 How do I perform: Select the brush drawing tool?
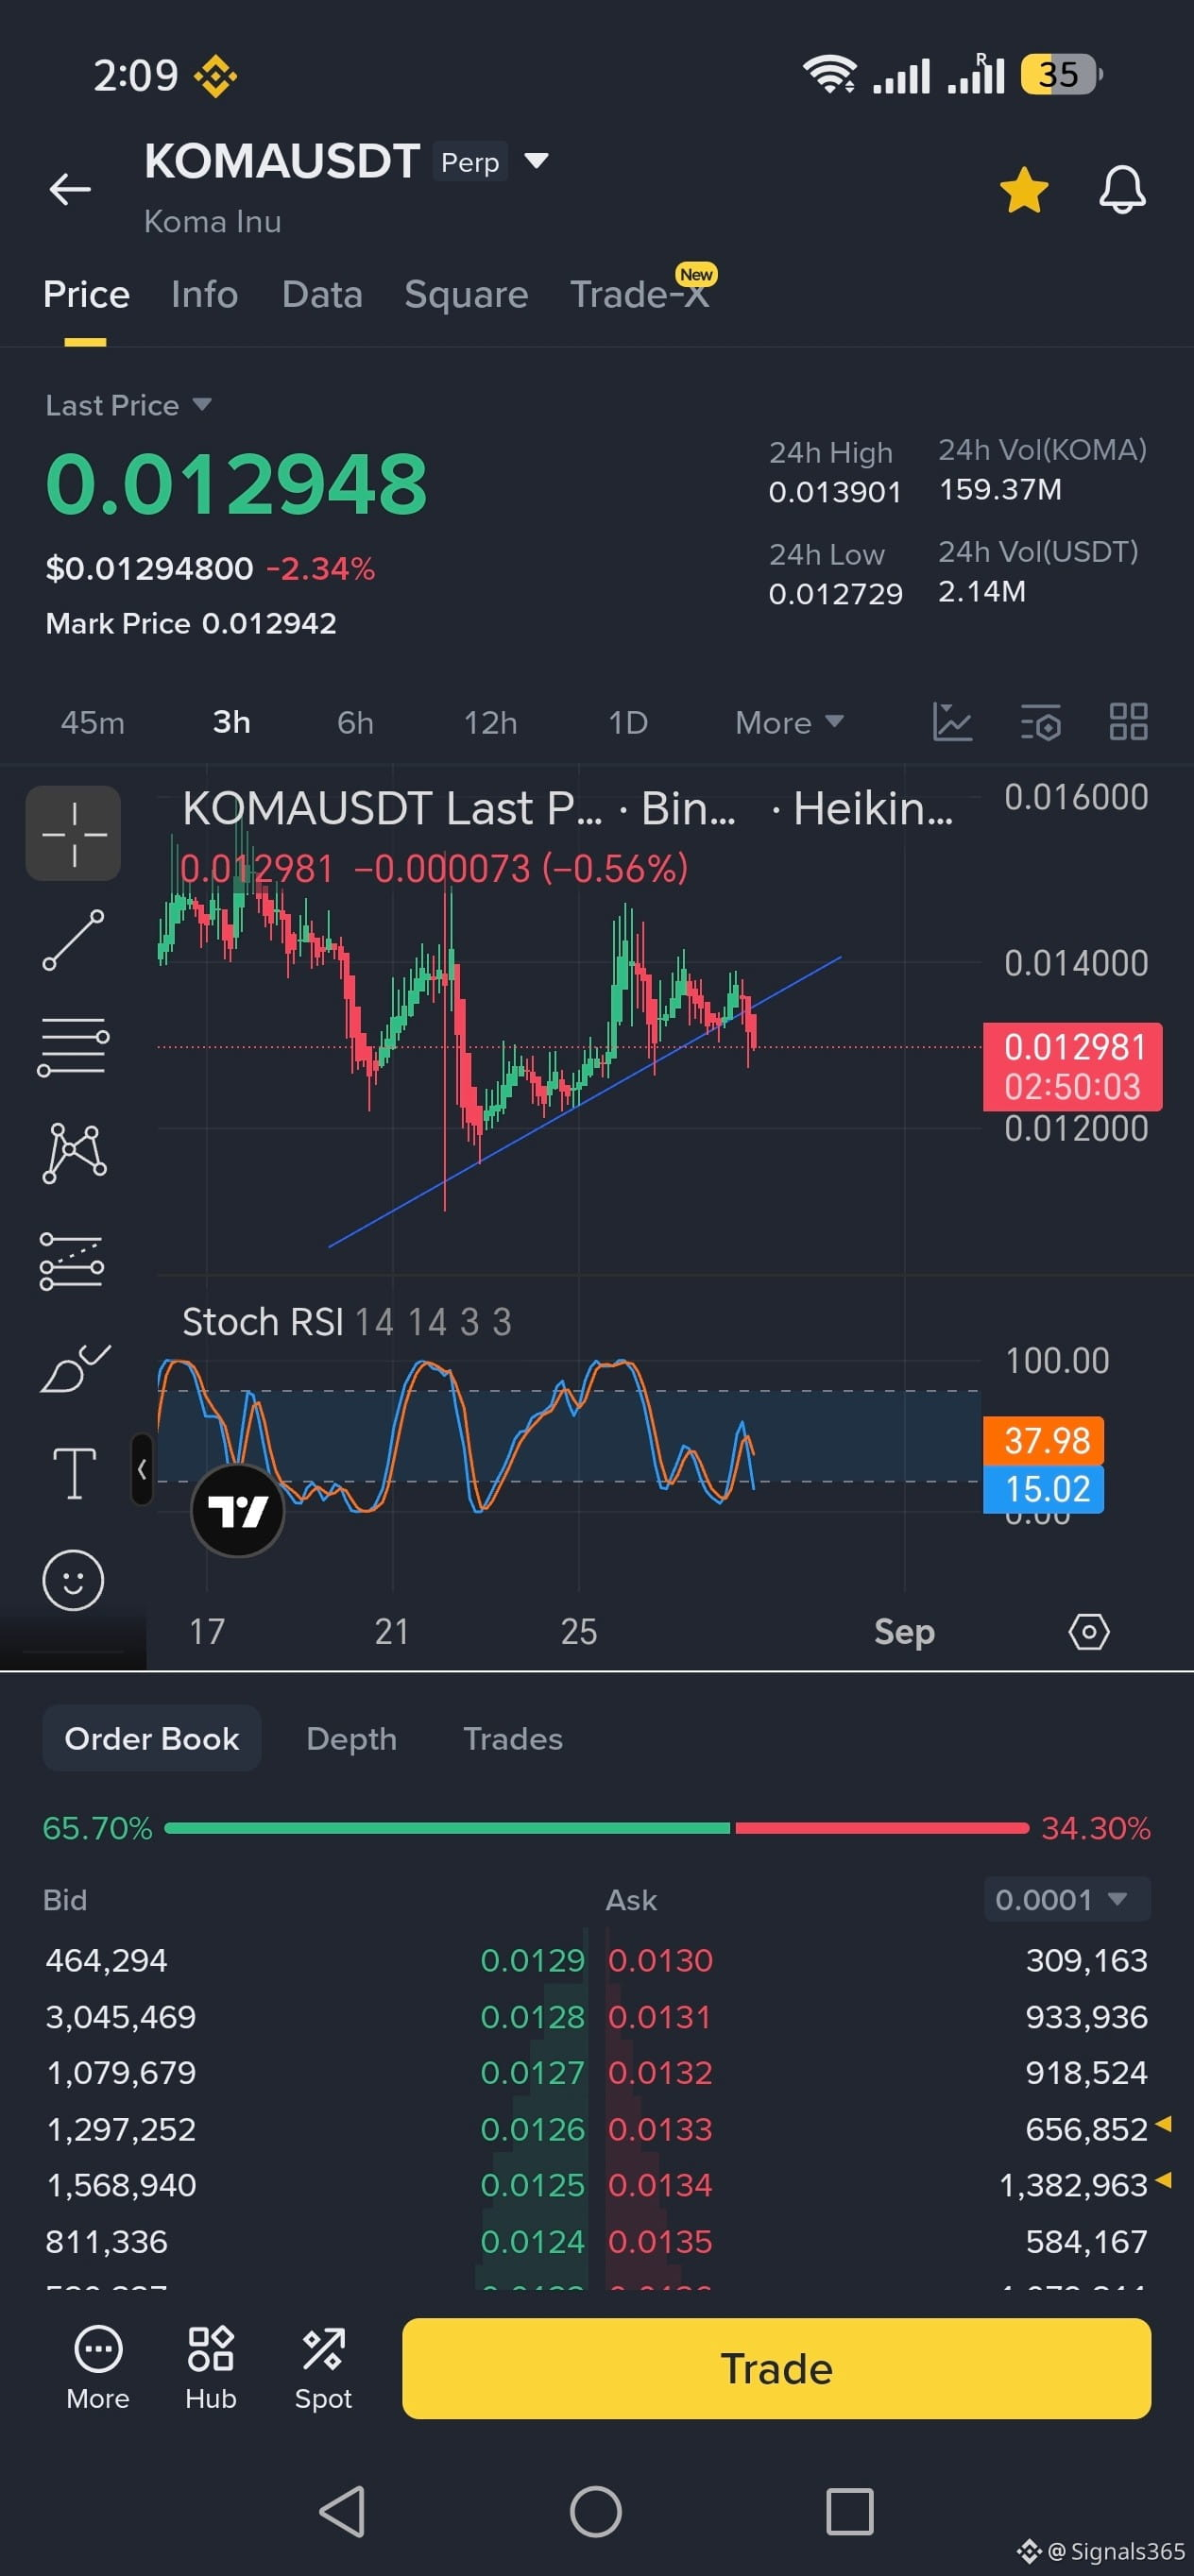[74, 1368]
